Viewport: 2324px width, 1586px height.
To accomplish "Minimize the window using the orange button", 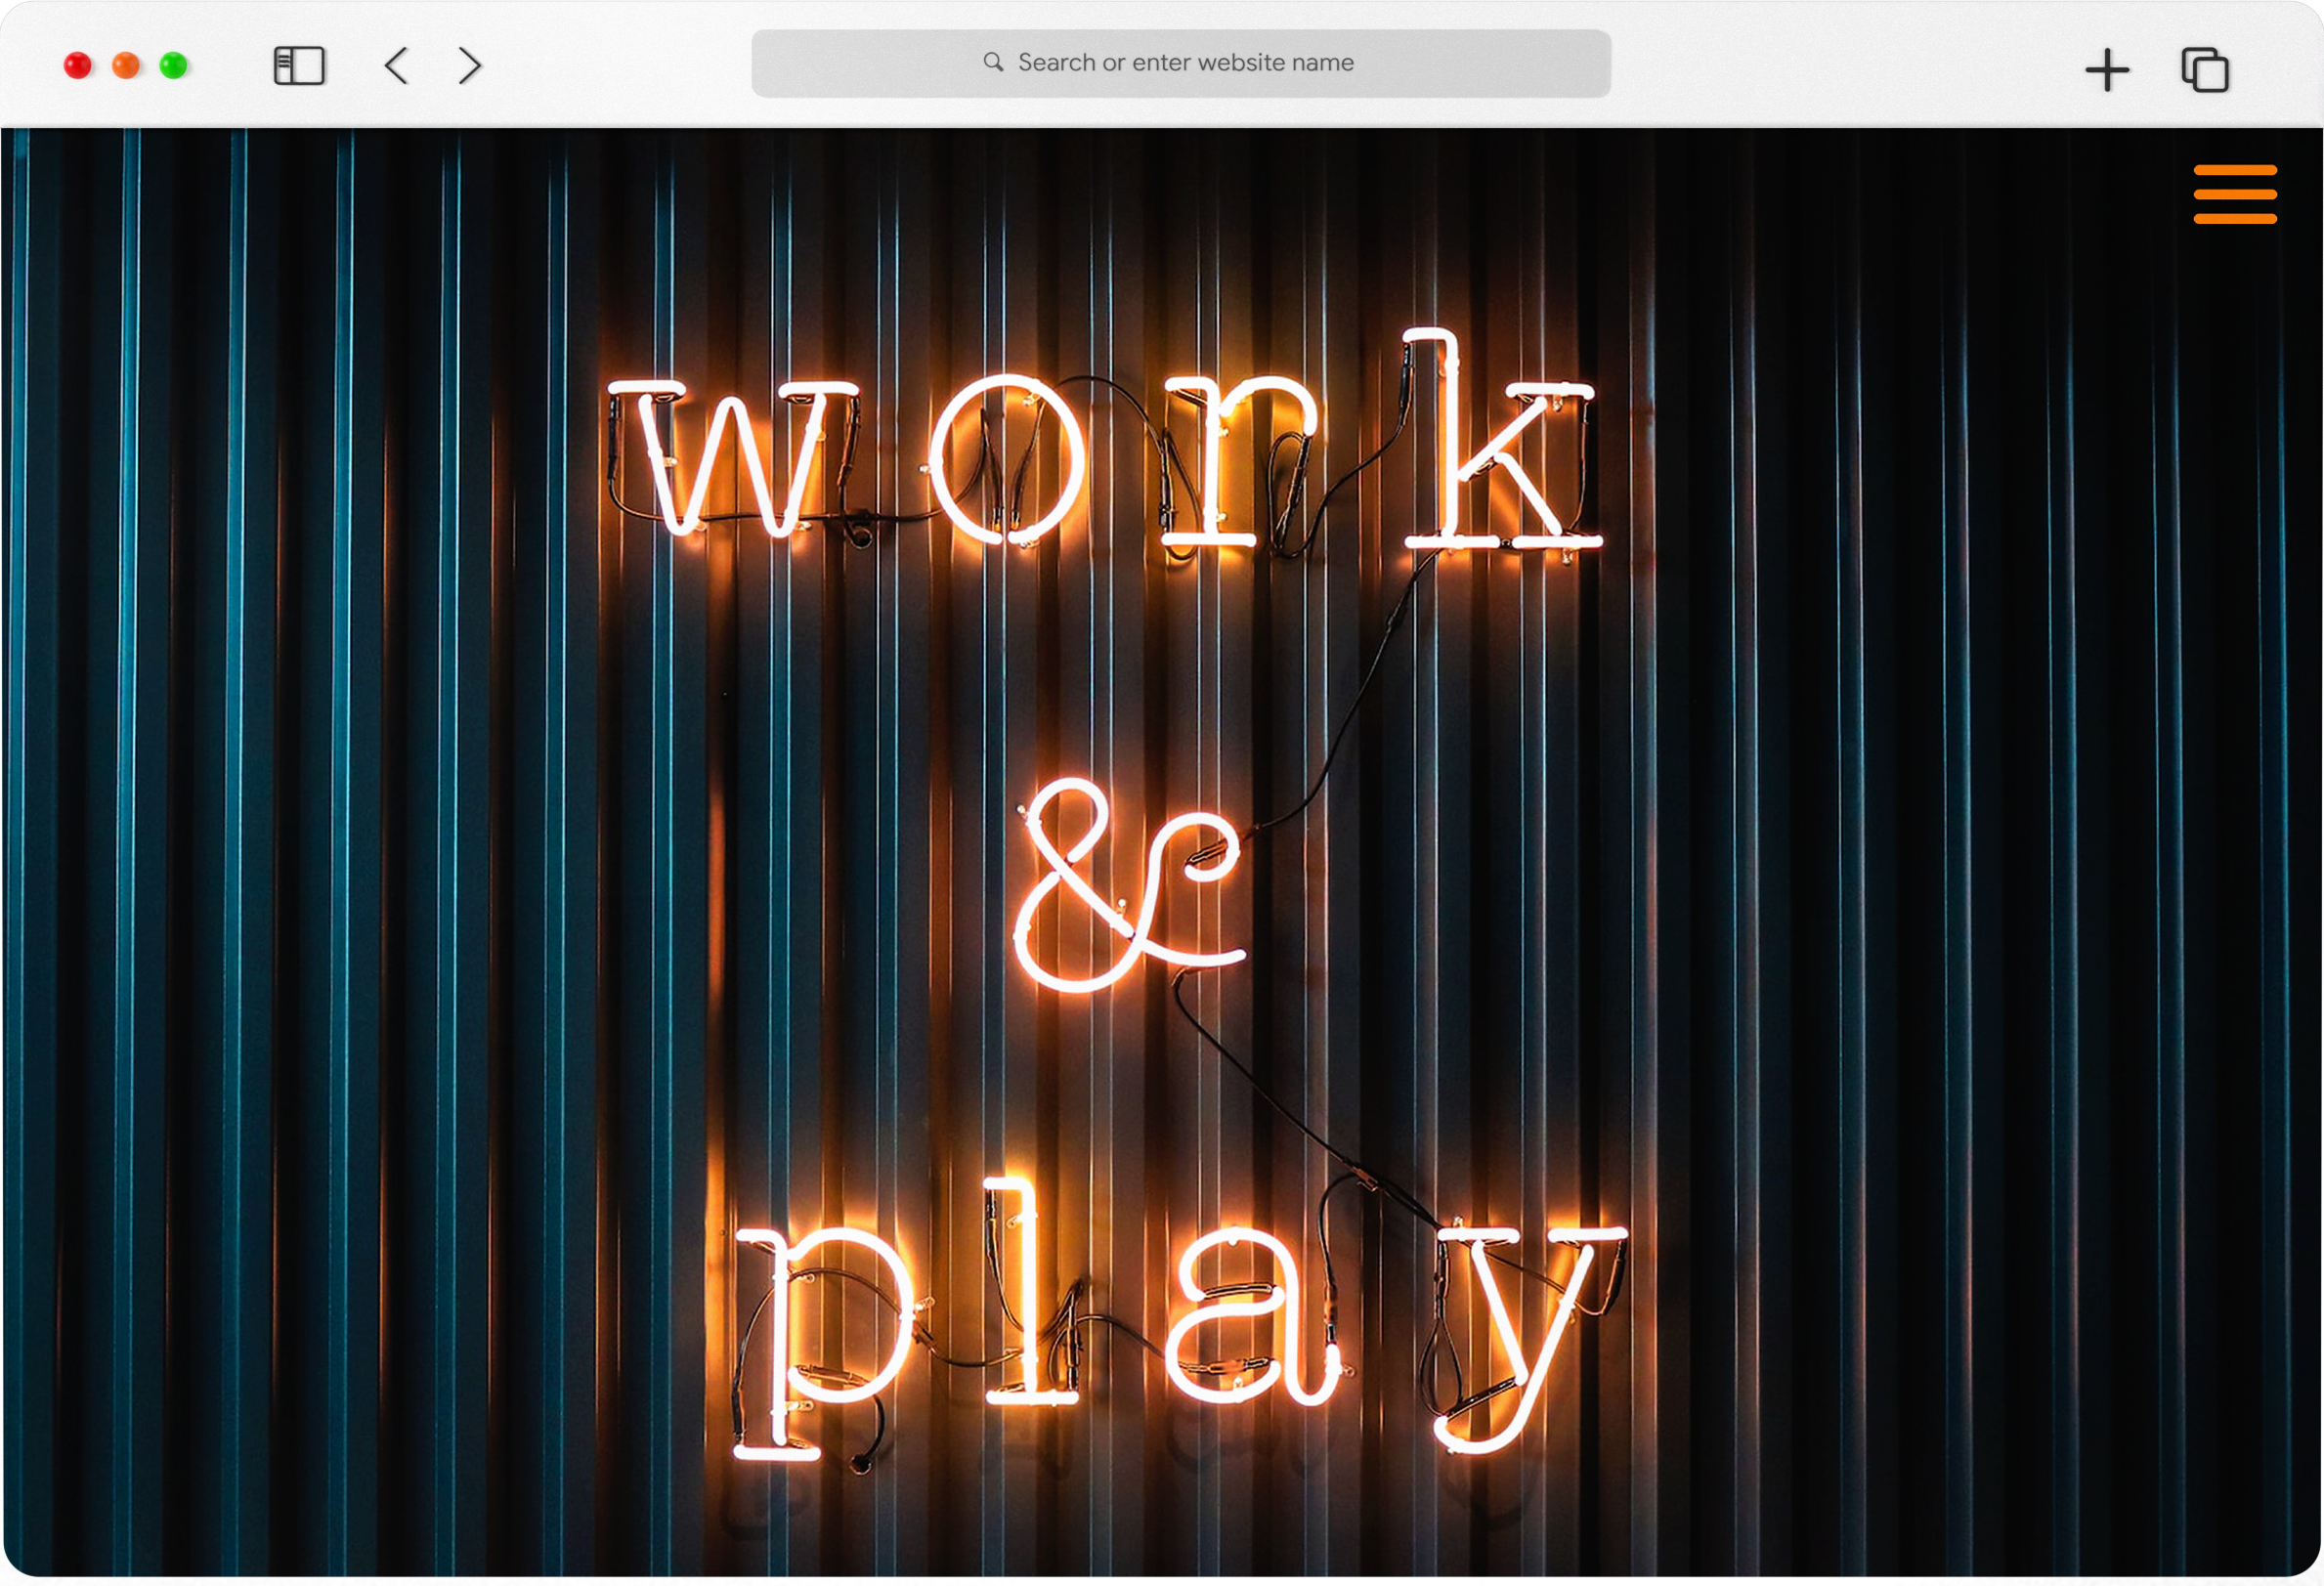I will coord(126,66).
